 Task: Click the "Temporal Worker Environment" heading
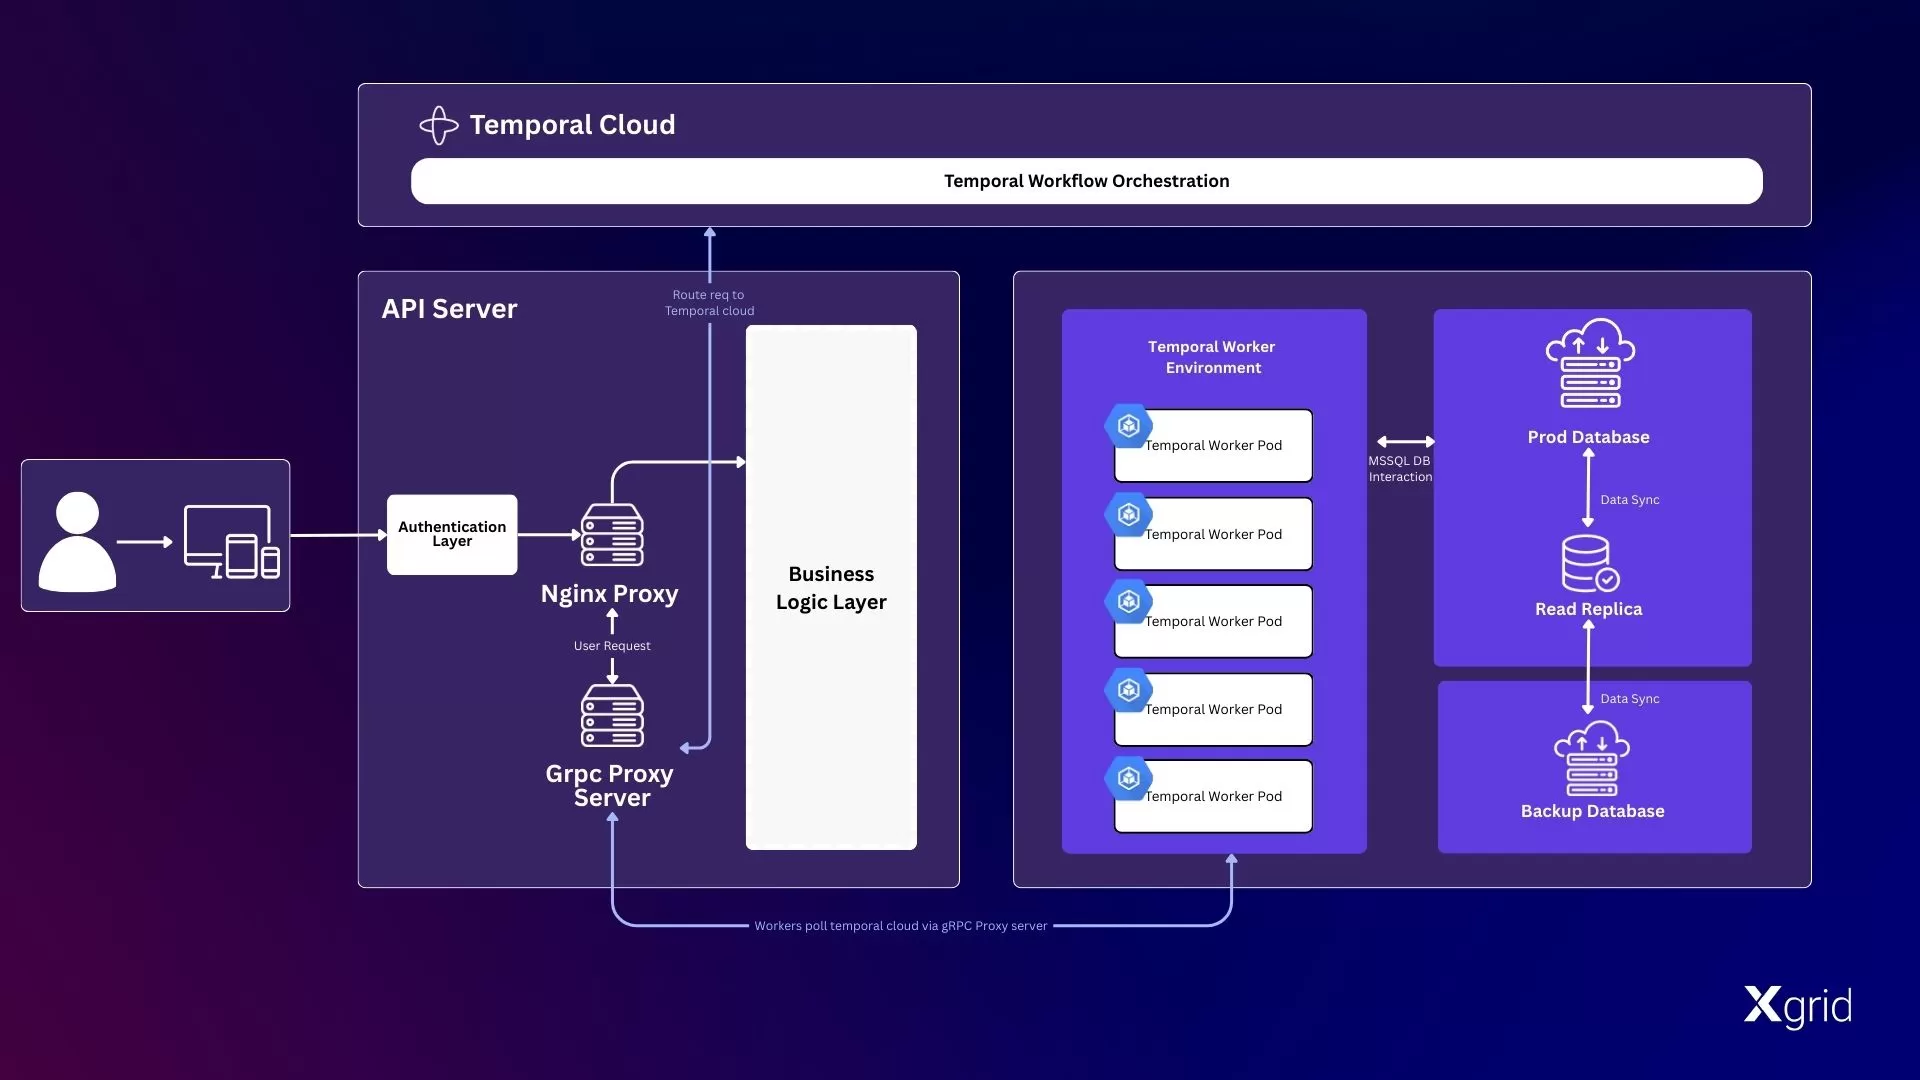(x=1212, y=357)
